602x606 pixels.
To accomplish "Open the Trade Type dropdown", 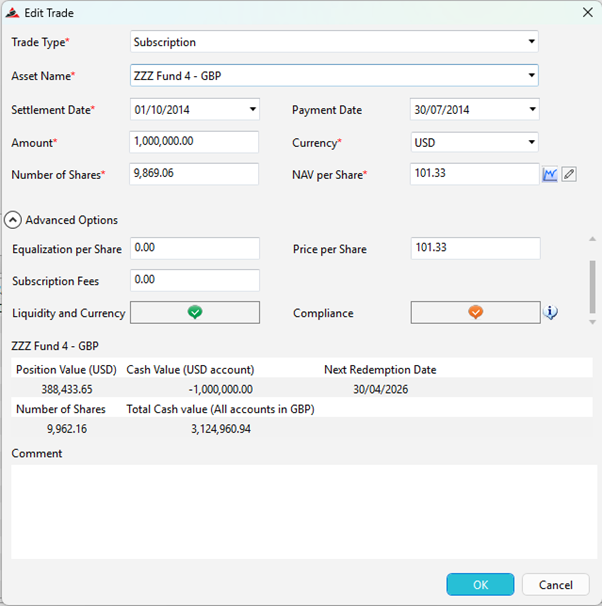I will point(531,41).
